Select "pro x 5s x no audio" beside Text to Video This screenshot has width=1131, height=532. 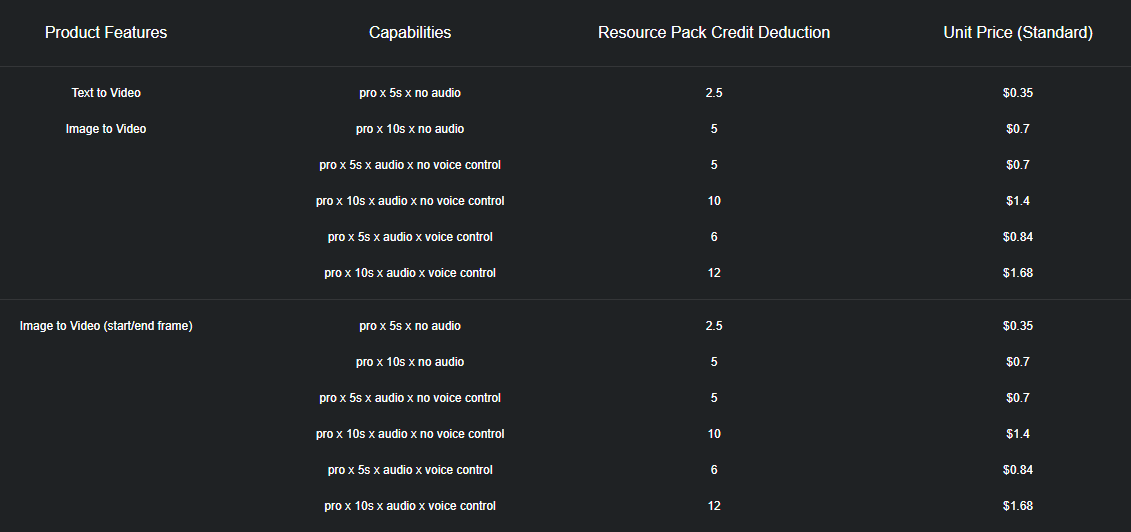click(410, 93)
